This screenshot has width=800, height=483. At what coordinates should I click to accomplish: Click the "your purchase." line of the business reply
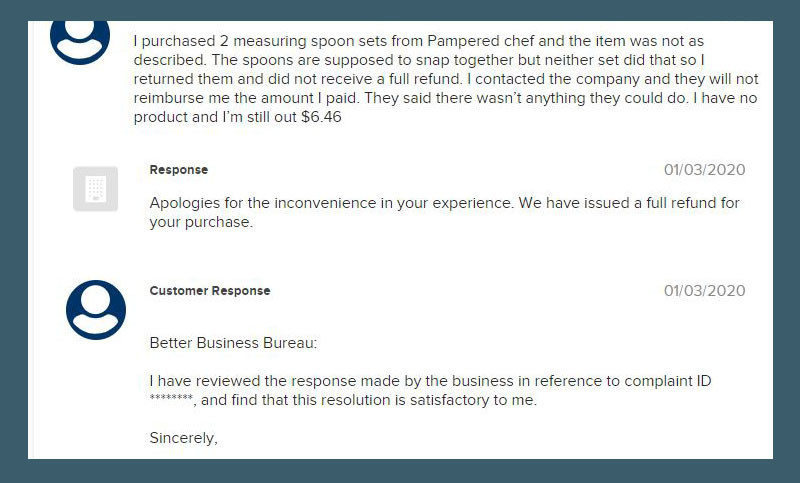(x=201, y=222)
